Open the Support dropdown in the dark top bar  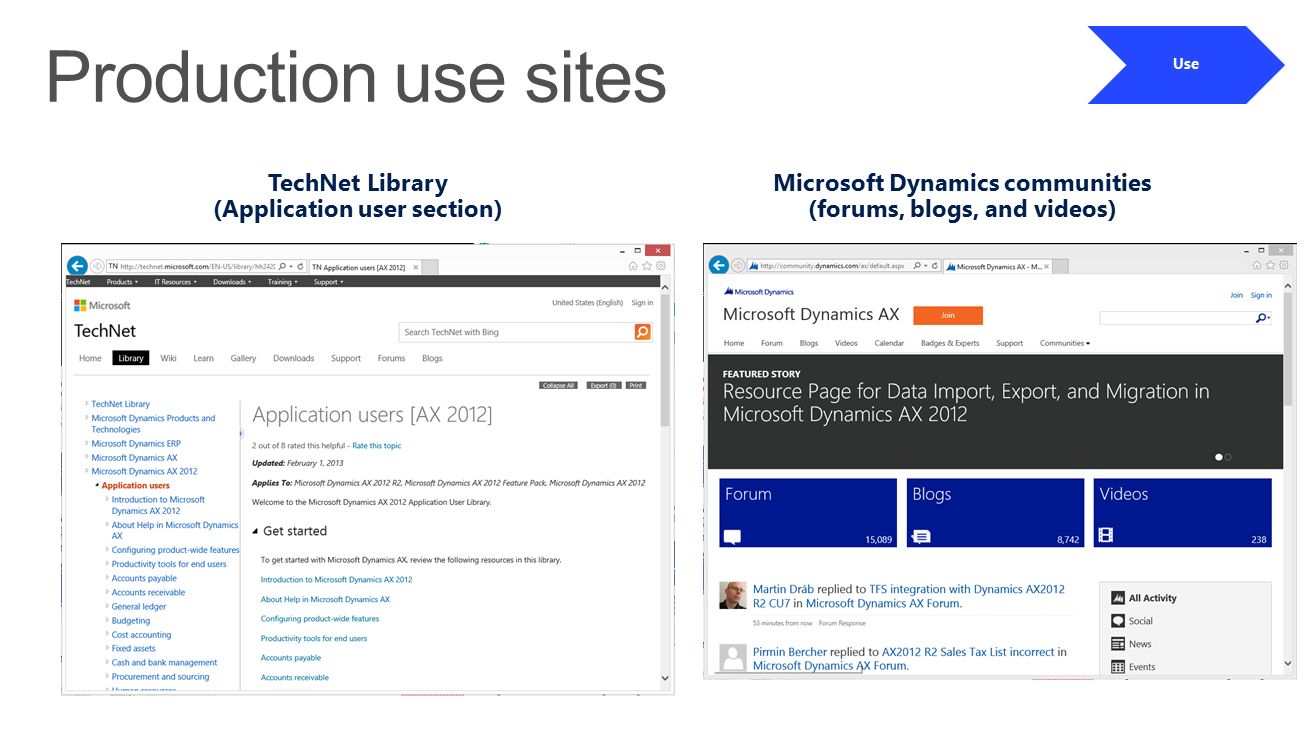pyautogui.click(x=329, y=282)
